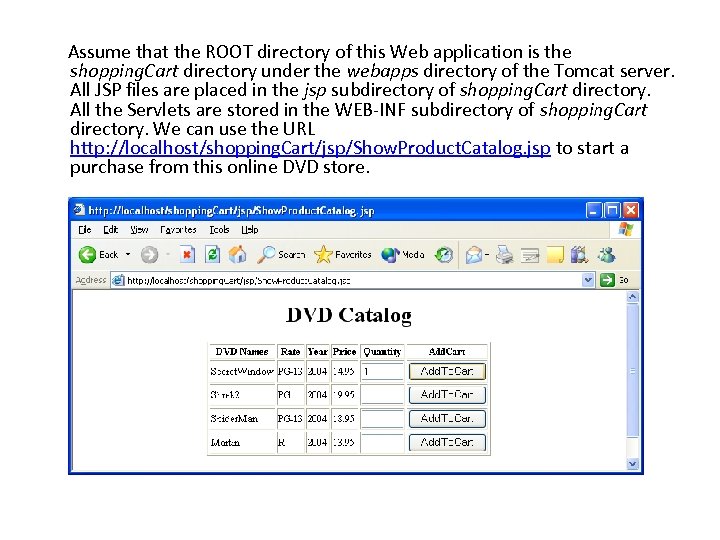Click the Matrix quantity field

(x=382, y=442)
